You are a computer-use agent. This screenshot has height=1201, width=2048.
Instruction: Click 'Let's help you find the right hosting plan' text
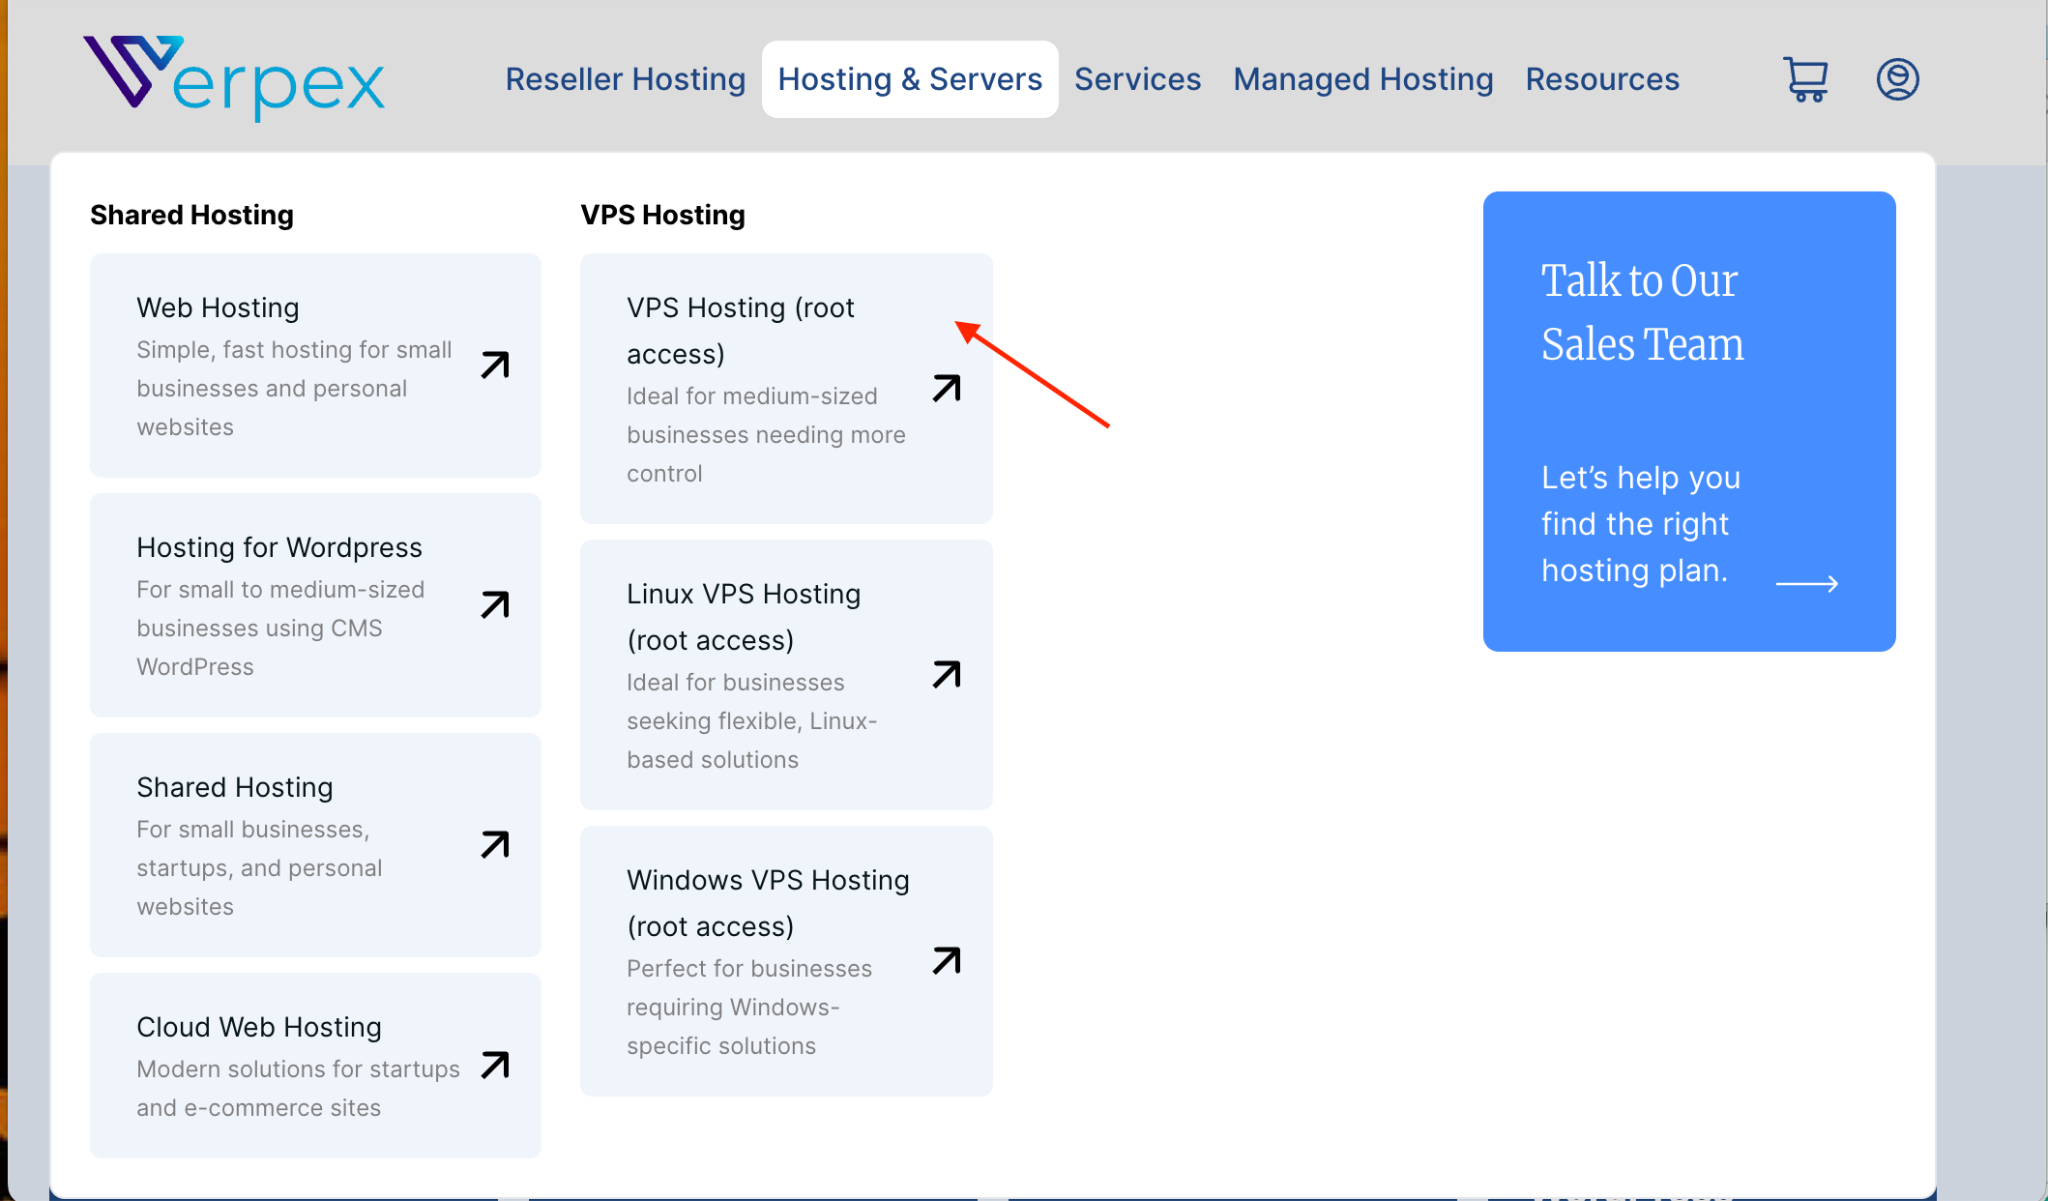1641,524
